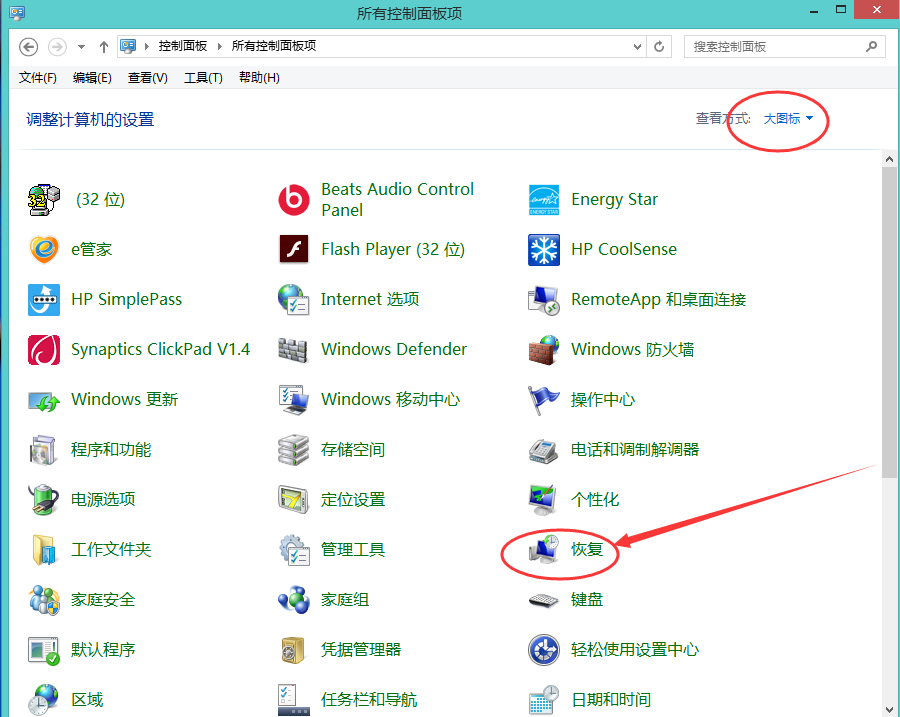Expand the address bar history dropdown
The image size is (900, 717).
click(637, 46)
